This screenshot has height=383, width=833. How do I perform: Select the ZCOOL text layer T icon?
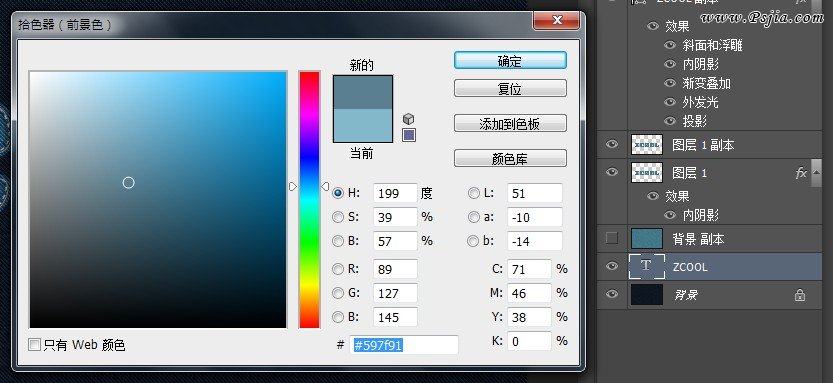click(646, 266)
